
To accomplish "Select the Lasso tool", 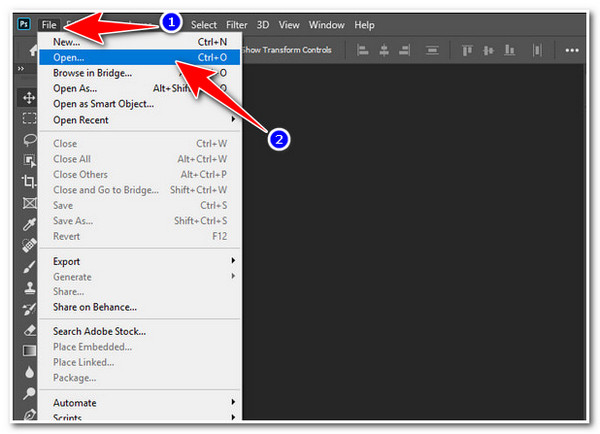I will (x=29, y=140).
